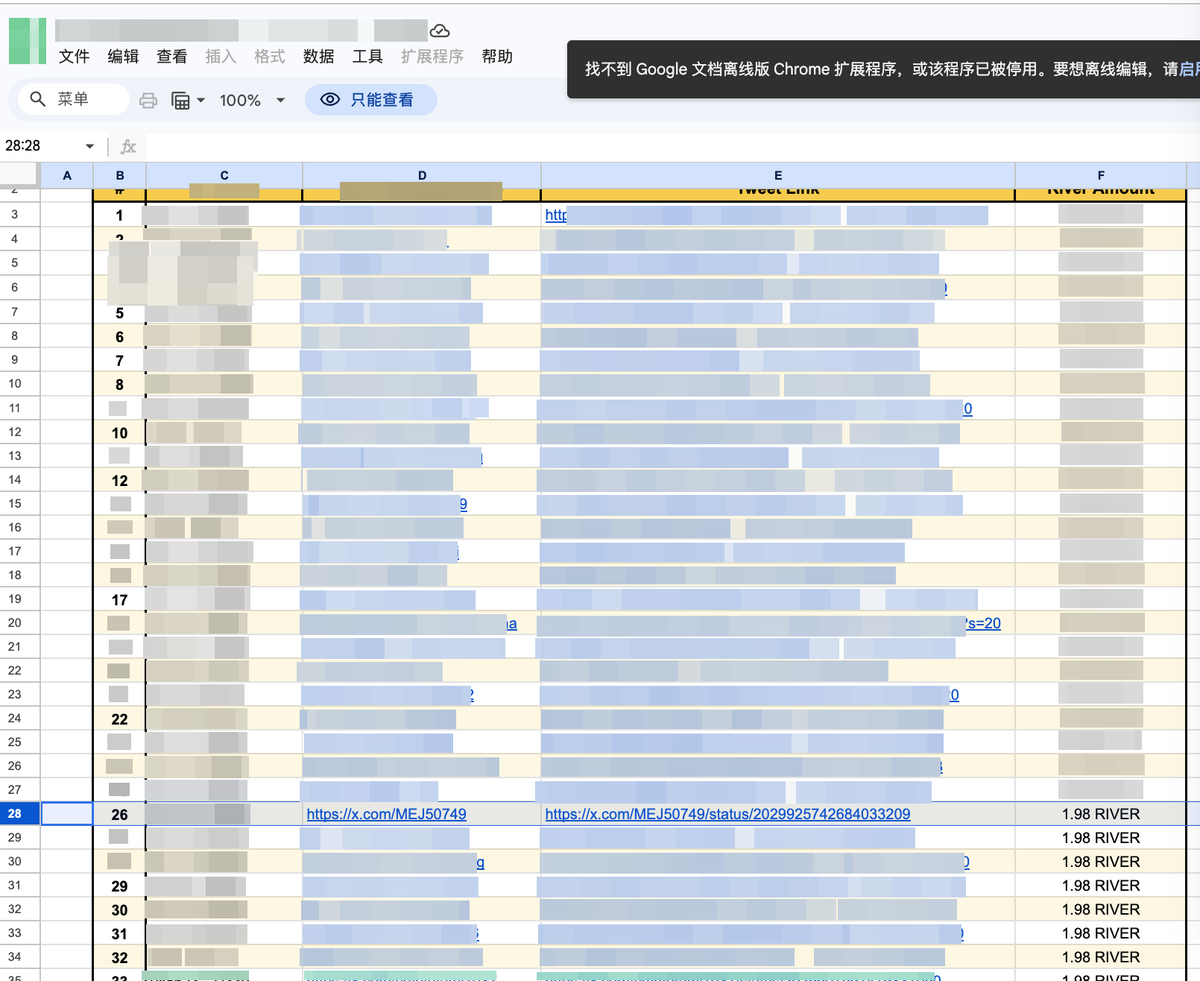Open the name box dropdown arrow
Viewport: 1200px width, 981px height.
tap(90, 146)
